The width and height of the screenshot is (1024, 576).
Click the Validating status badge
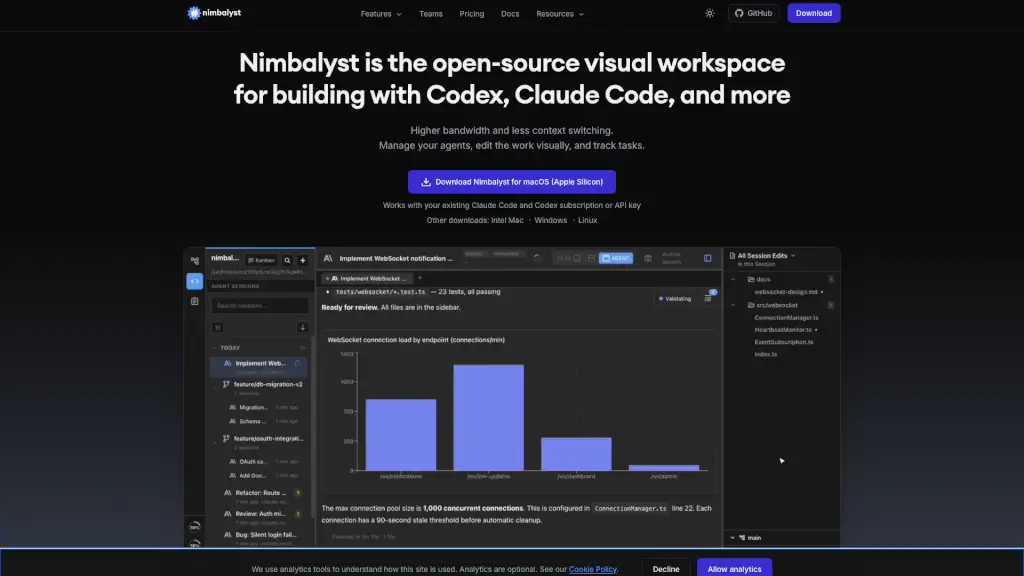tap(675, 298)
